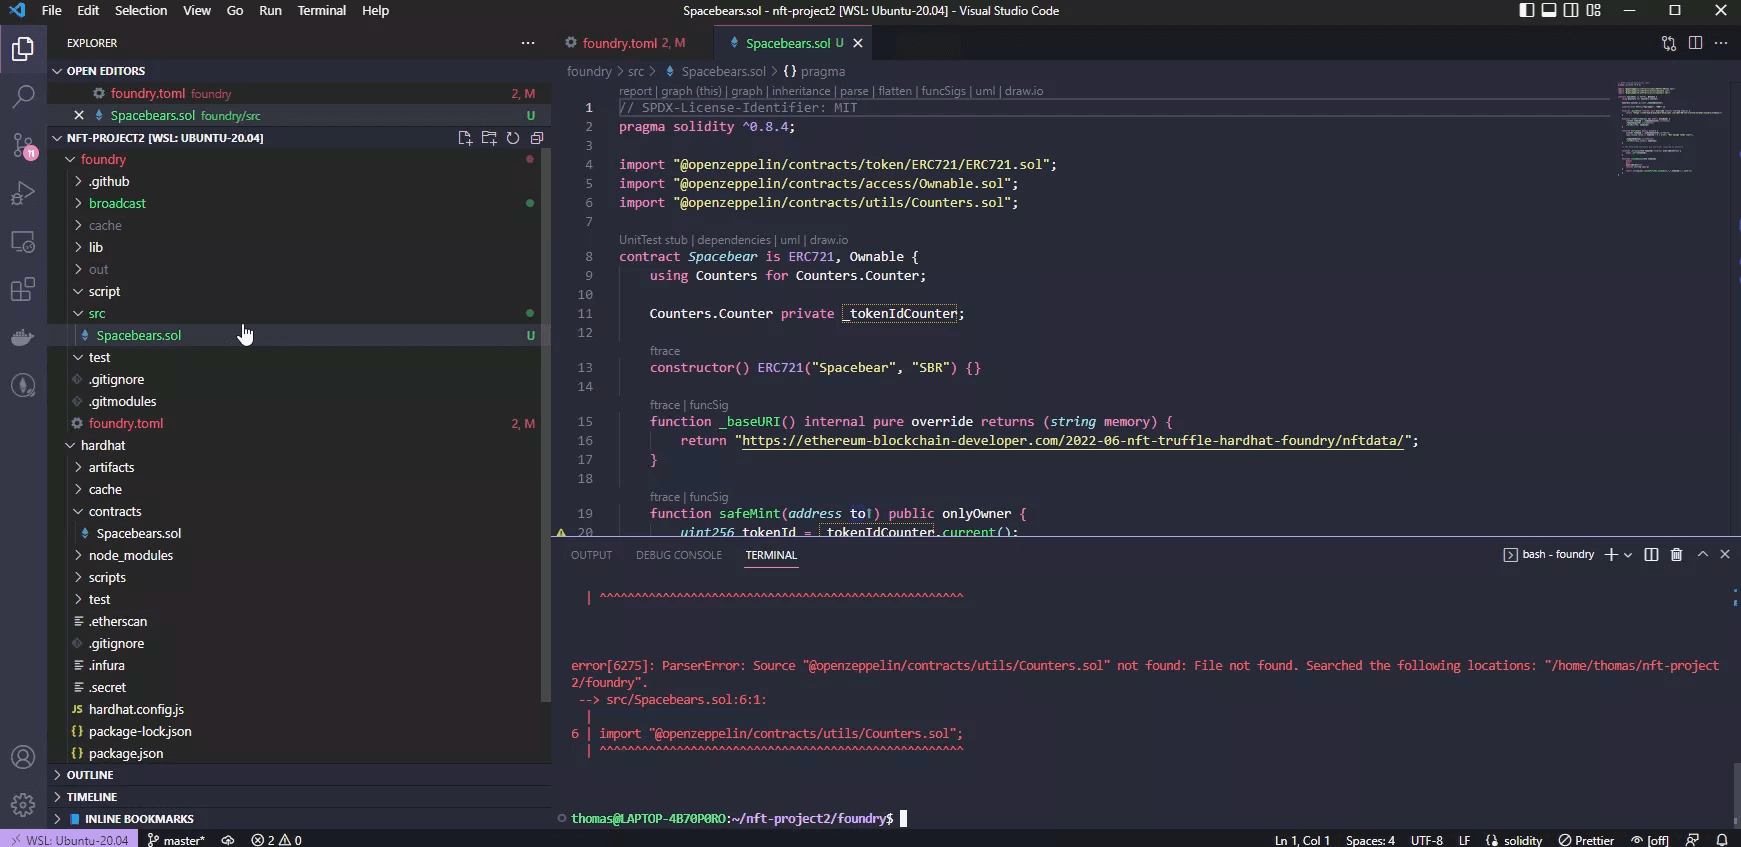Click the master branch status item

click(176, 840)
